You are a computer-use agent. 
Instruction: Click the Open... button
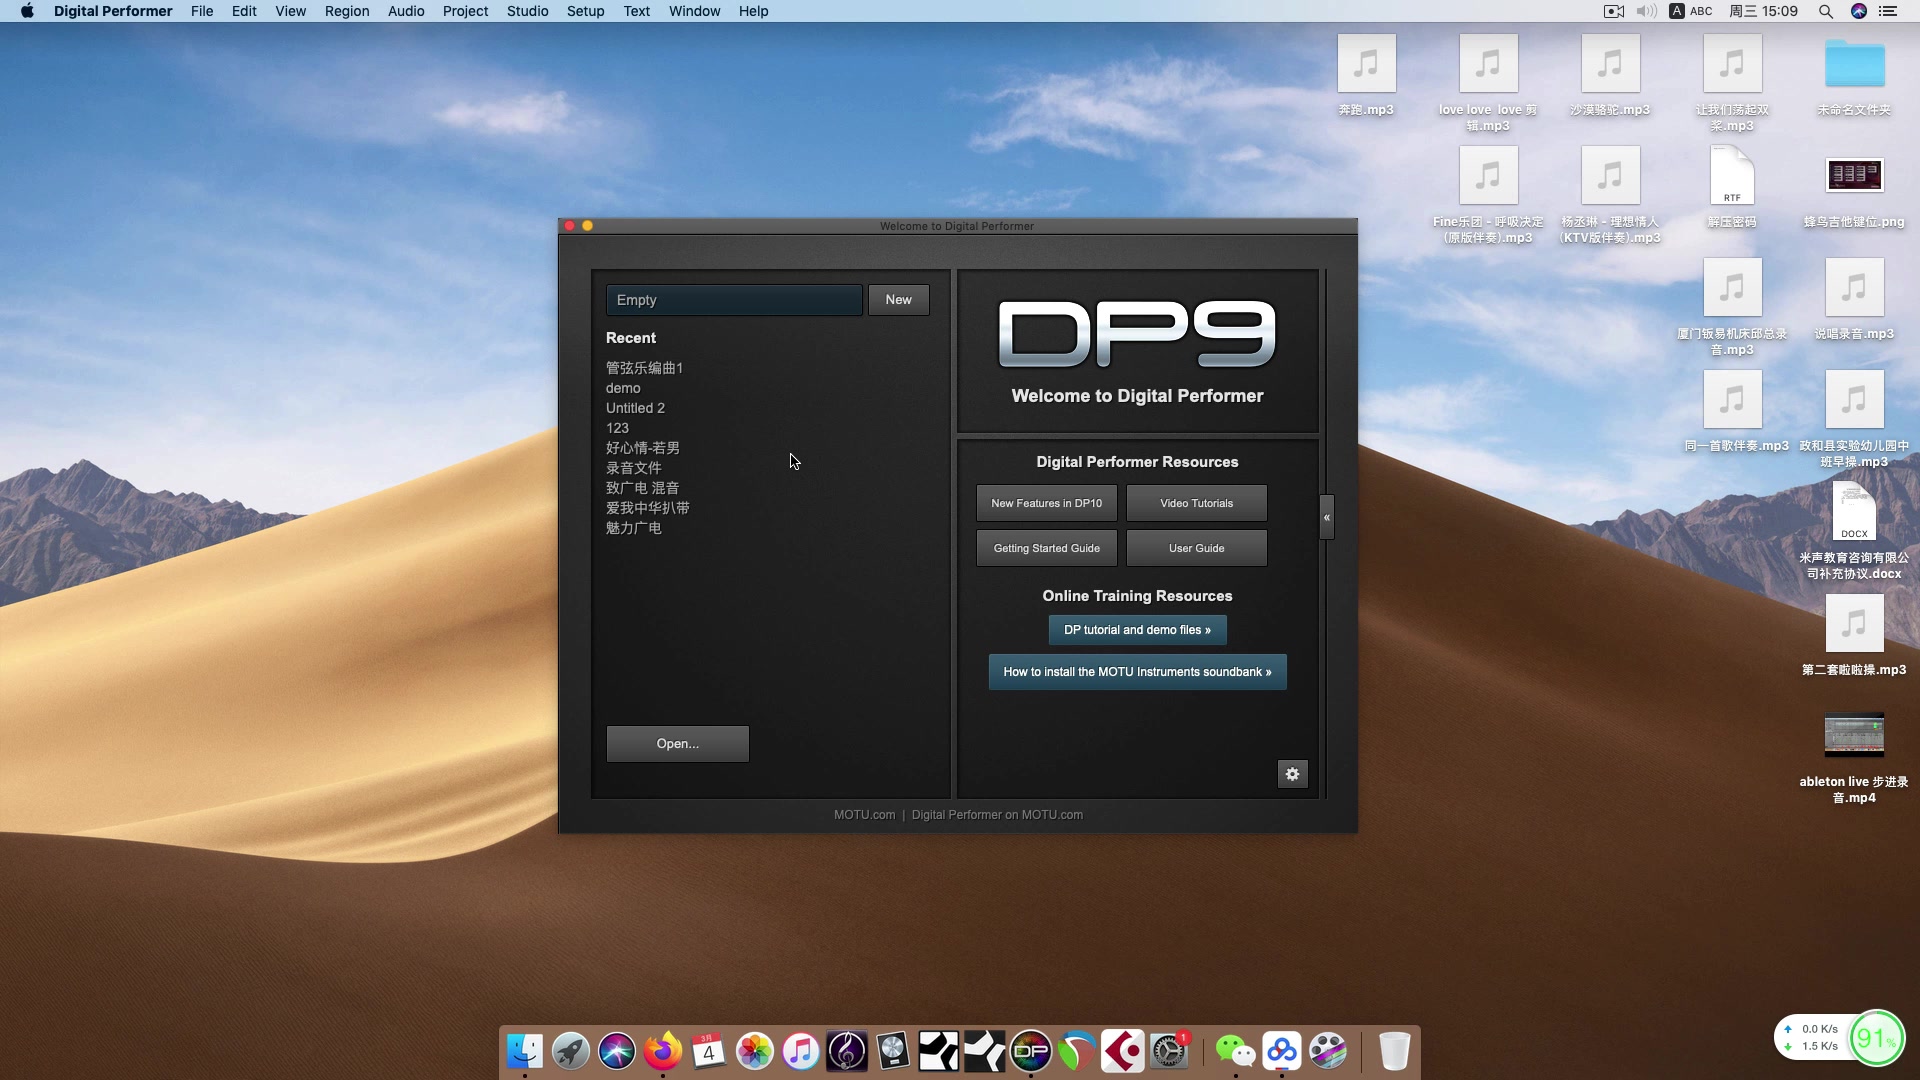pyautogui.click(x=678, y=744)
